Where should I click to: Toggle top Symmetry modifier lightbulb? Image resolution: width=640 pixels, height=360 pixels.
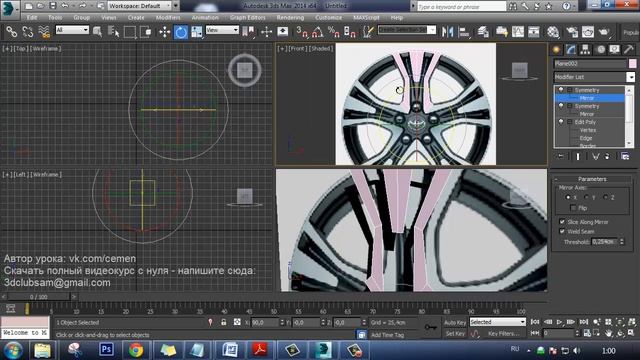[561, 89]
